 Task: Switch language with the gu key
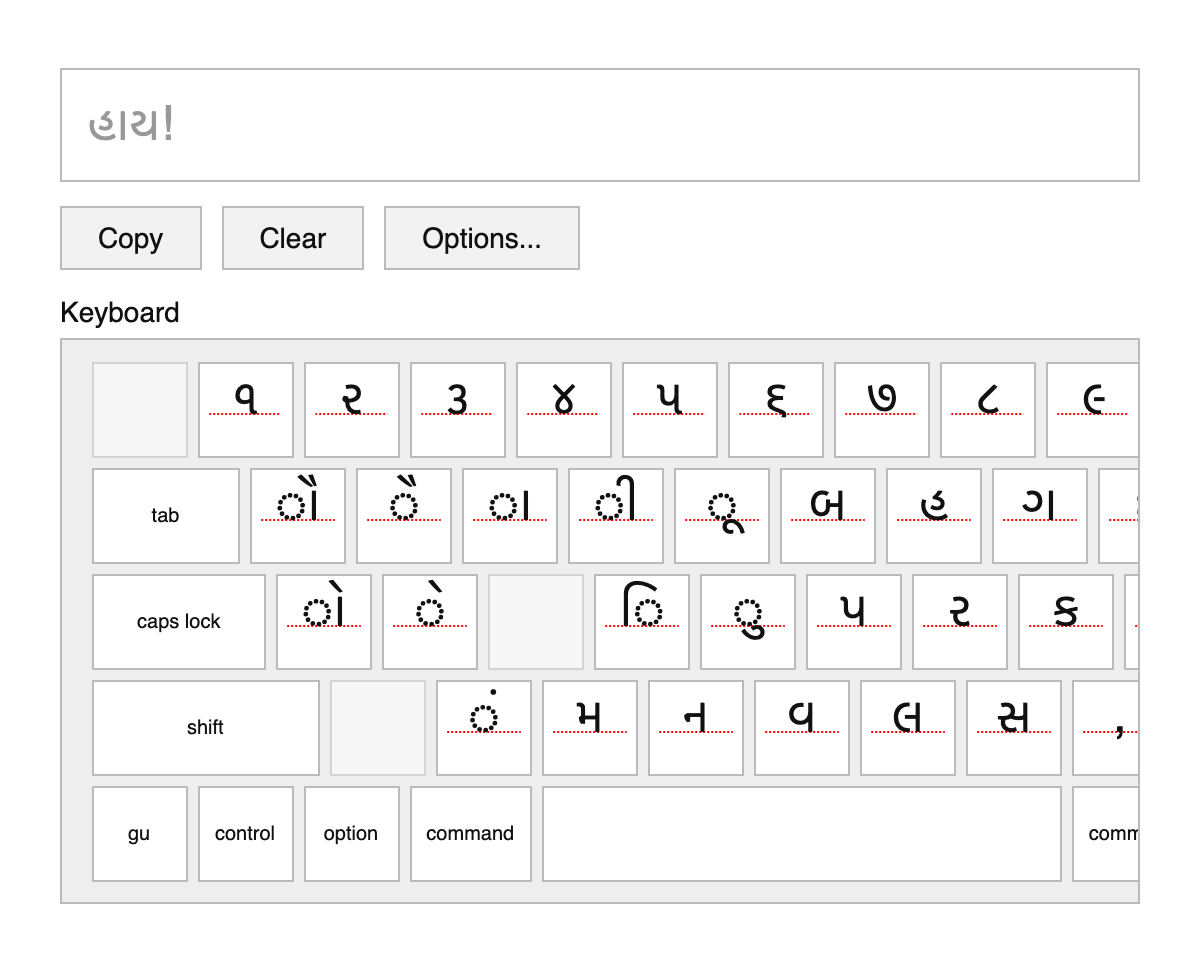tap(139, 834)
